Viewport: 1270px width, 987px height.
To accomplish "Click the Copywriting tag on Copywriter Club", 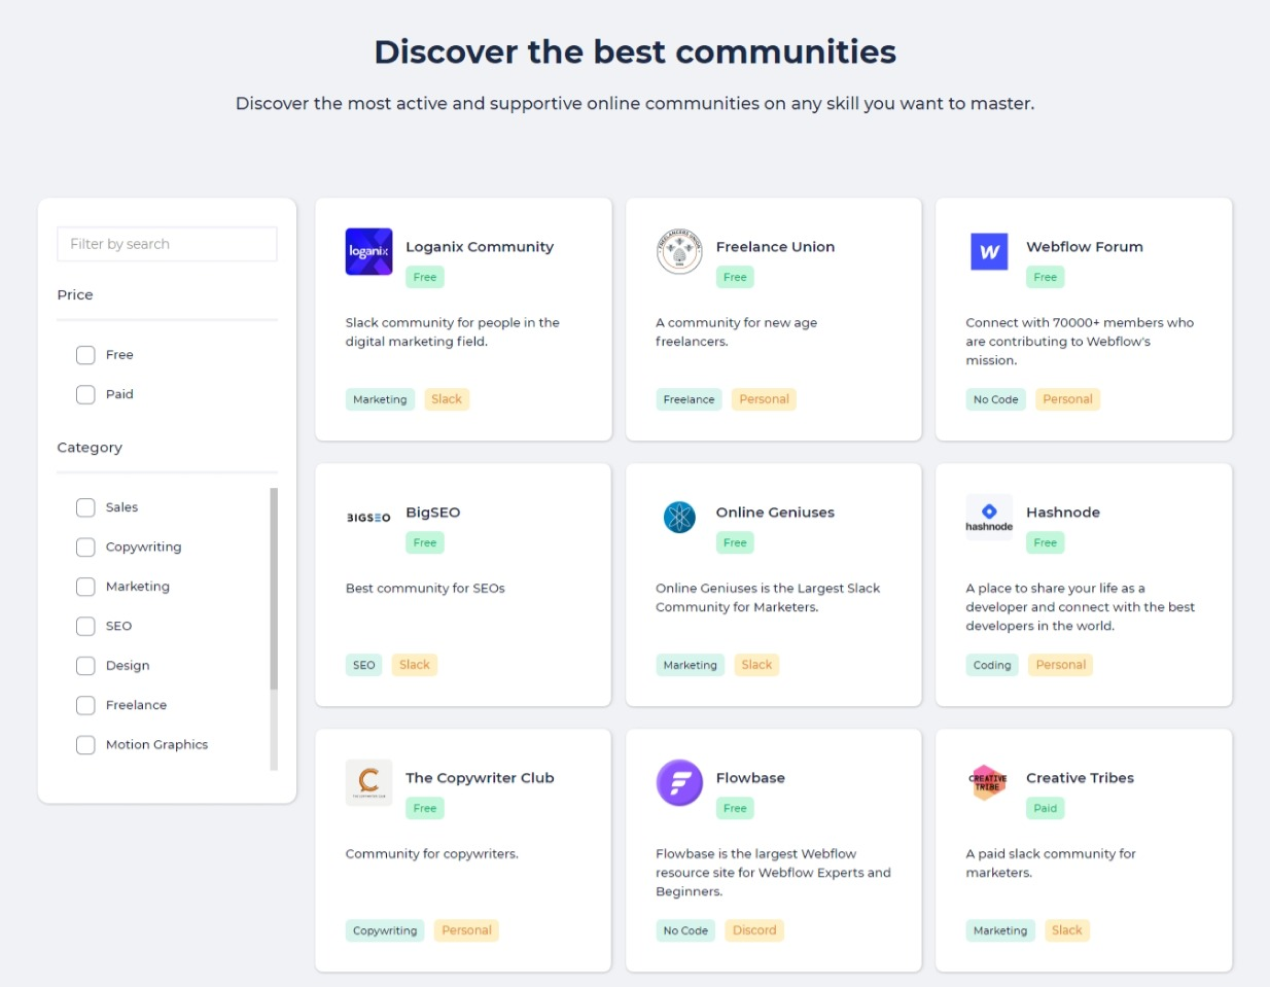I will [x=385, y=930].
